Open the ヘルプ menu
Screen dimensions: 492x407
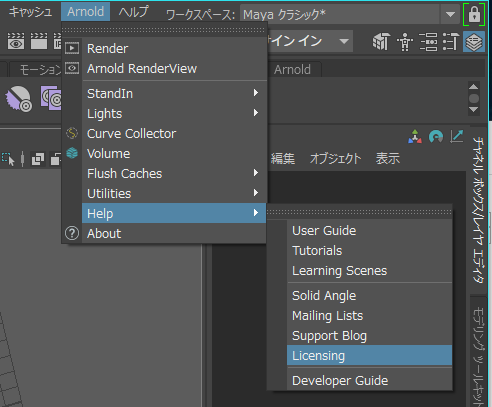click(x=133, y=12)
